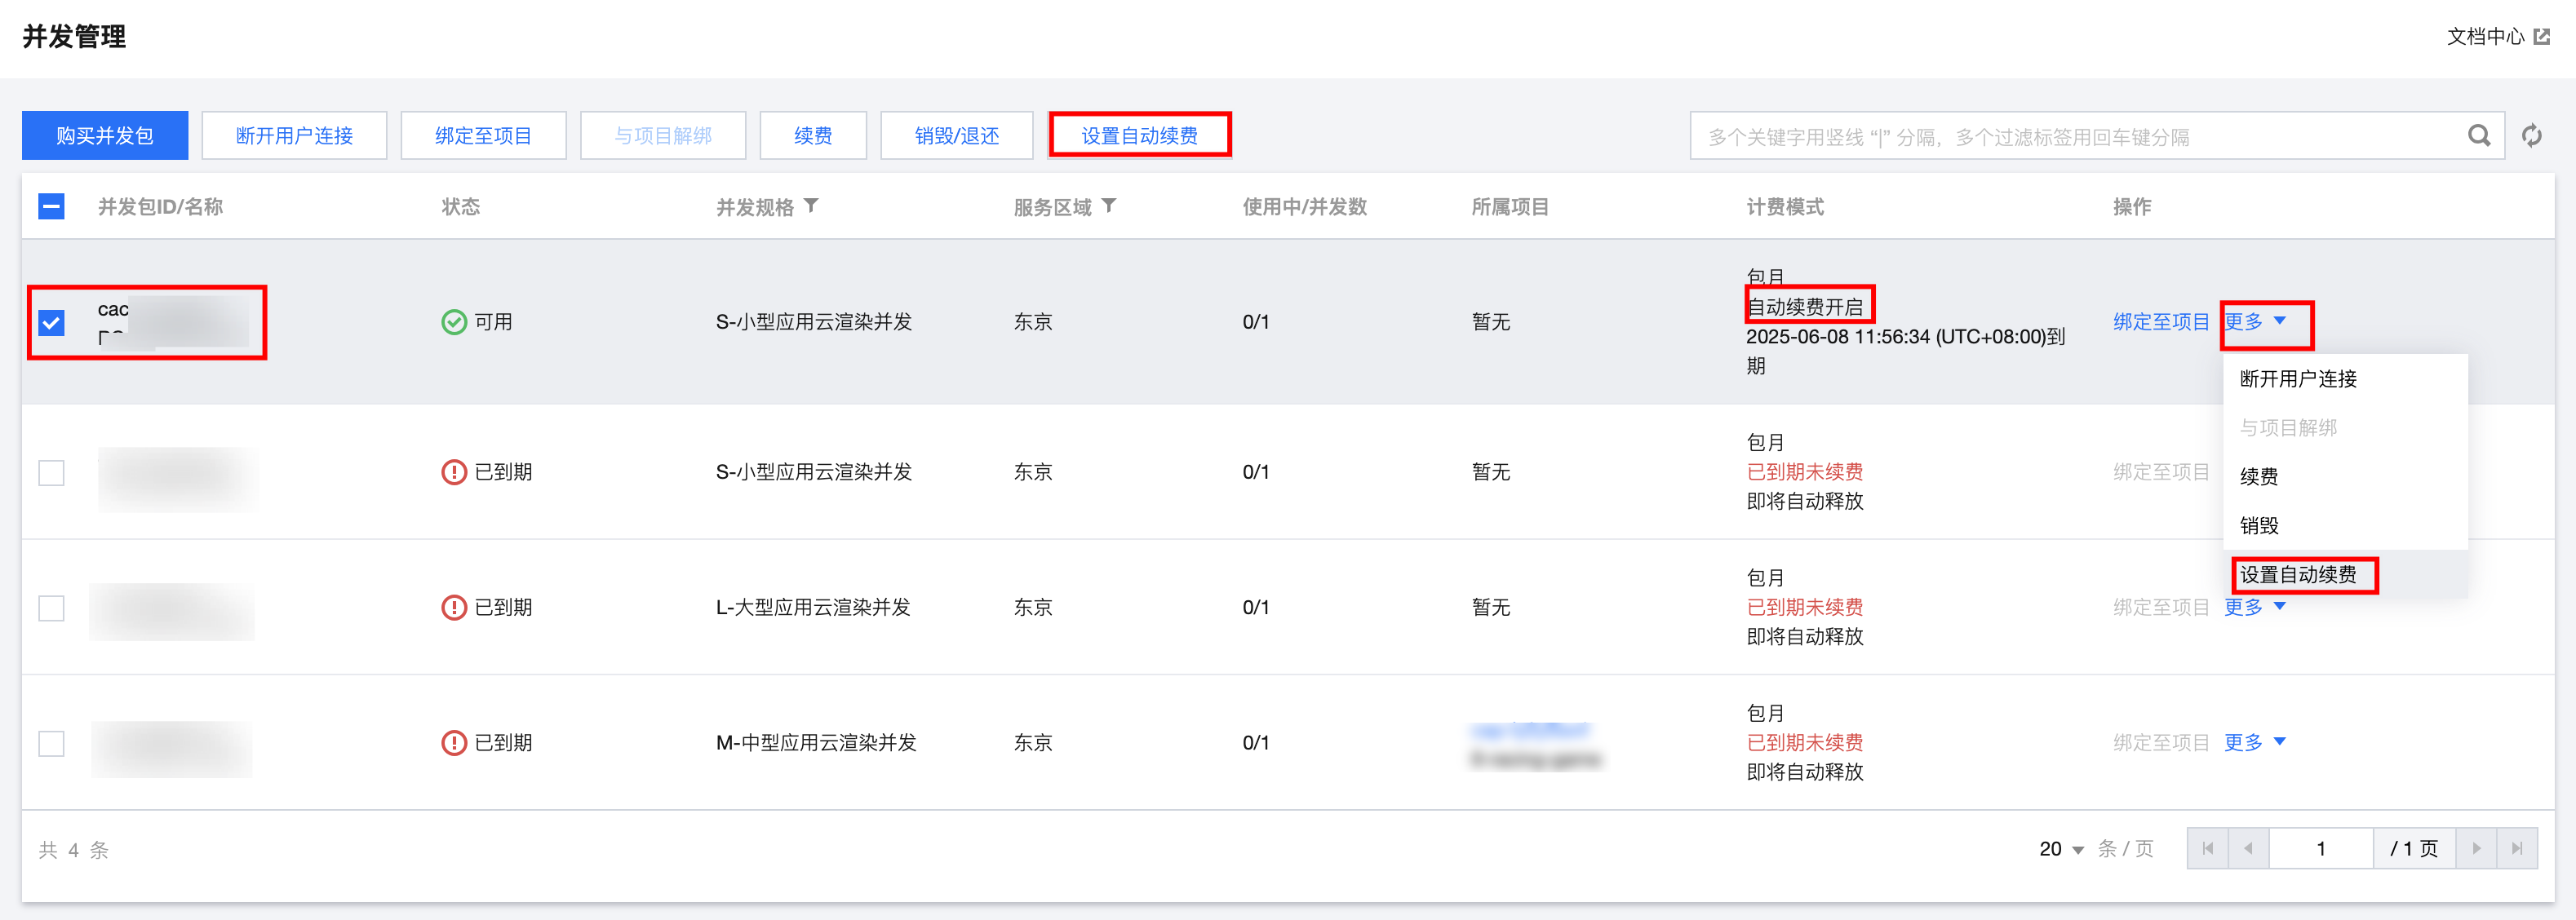Click the 销毁/退还 toolbar button
This screenshot has height=920, width=2576.
click(x=956, y=135)
